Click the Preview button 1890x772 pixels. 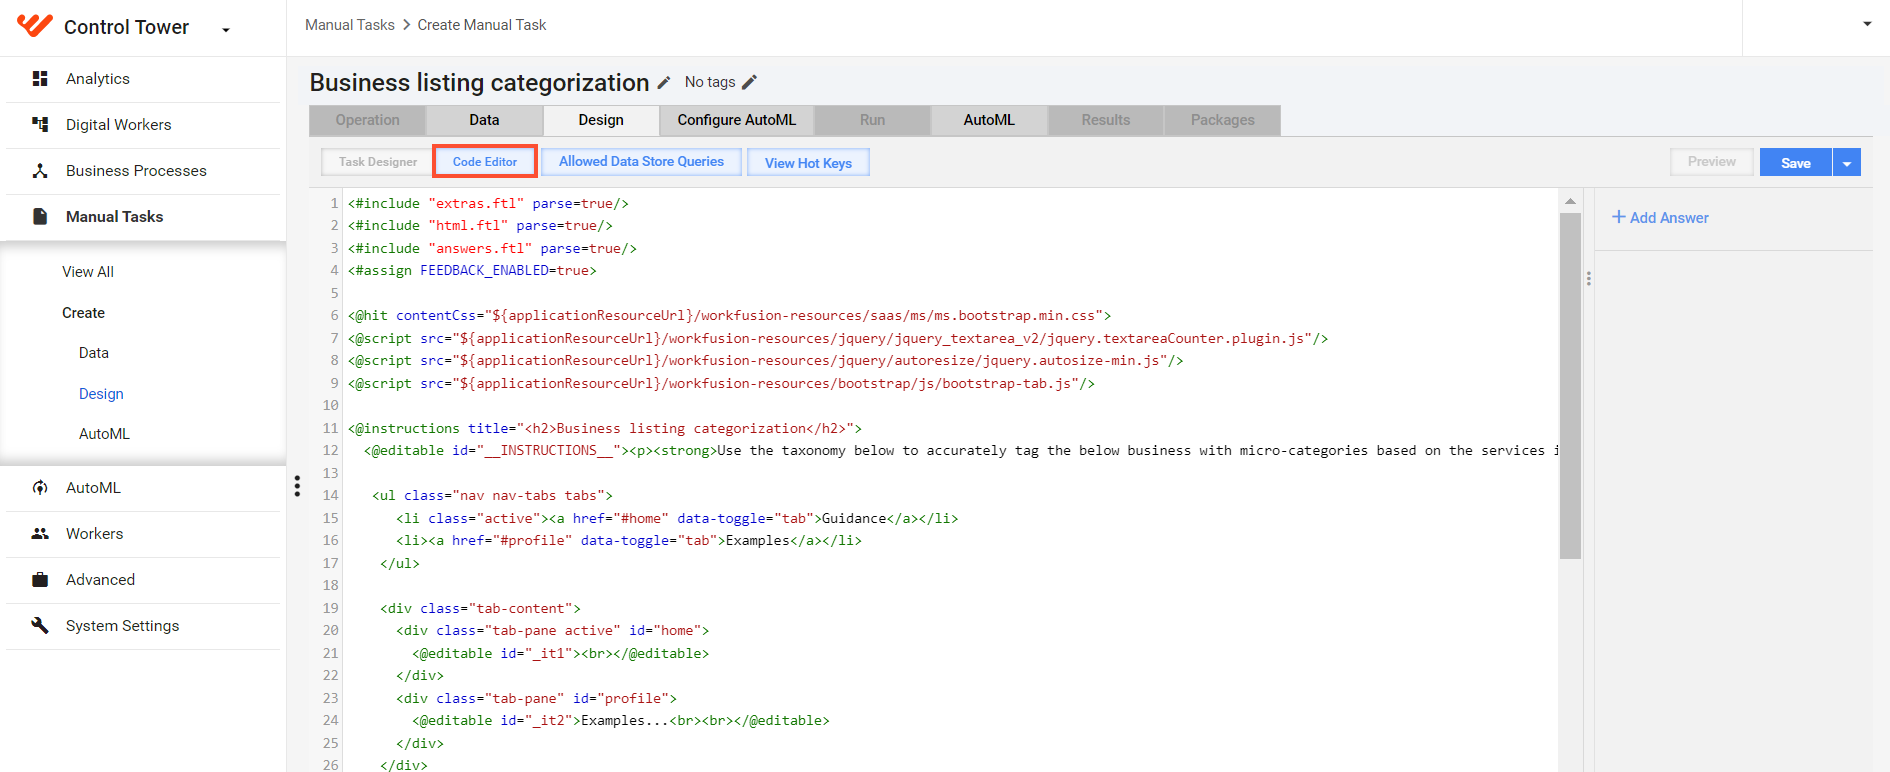pos(1711,162)
